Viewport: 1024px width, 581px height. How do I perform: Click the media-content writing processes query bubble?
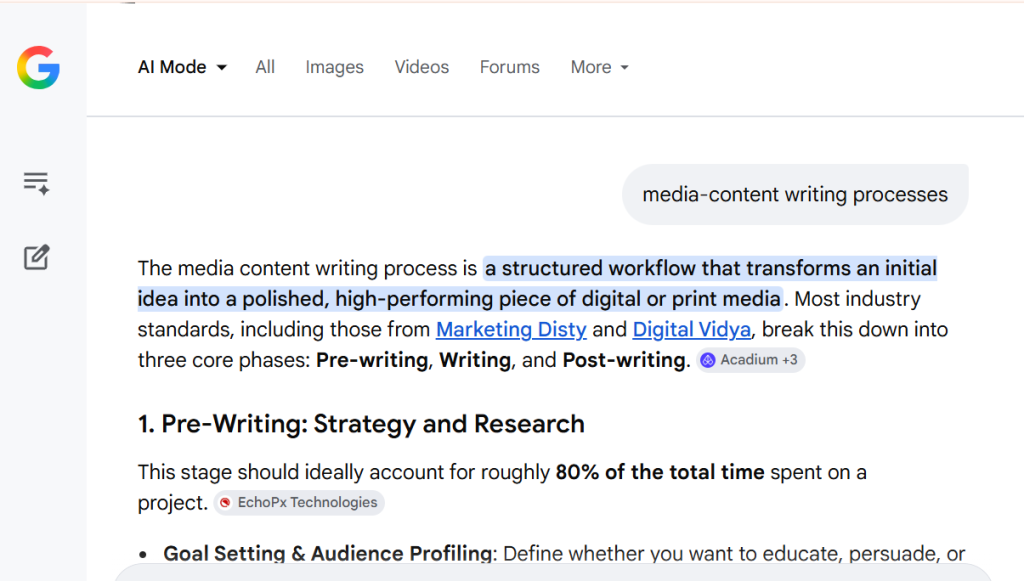[x=795, y=195]
